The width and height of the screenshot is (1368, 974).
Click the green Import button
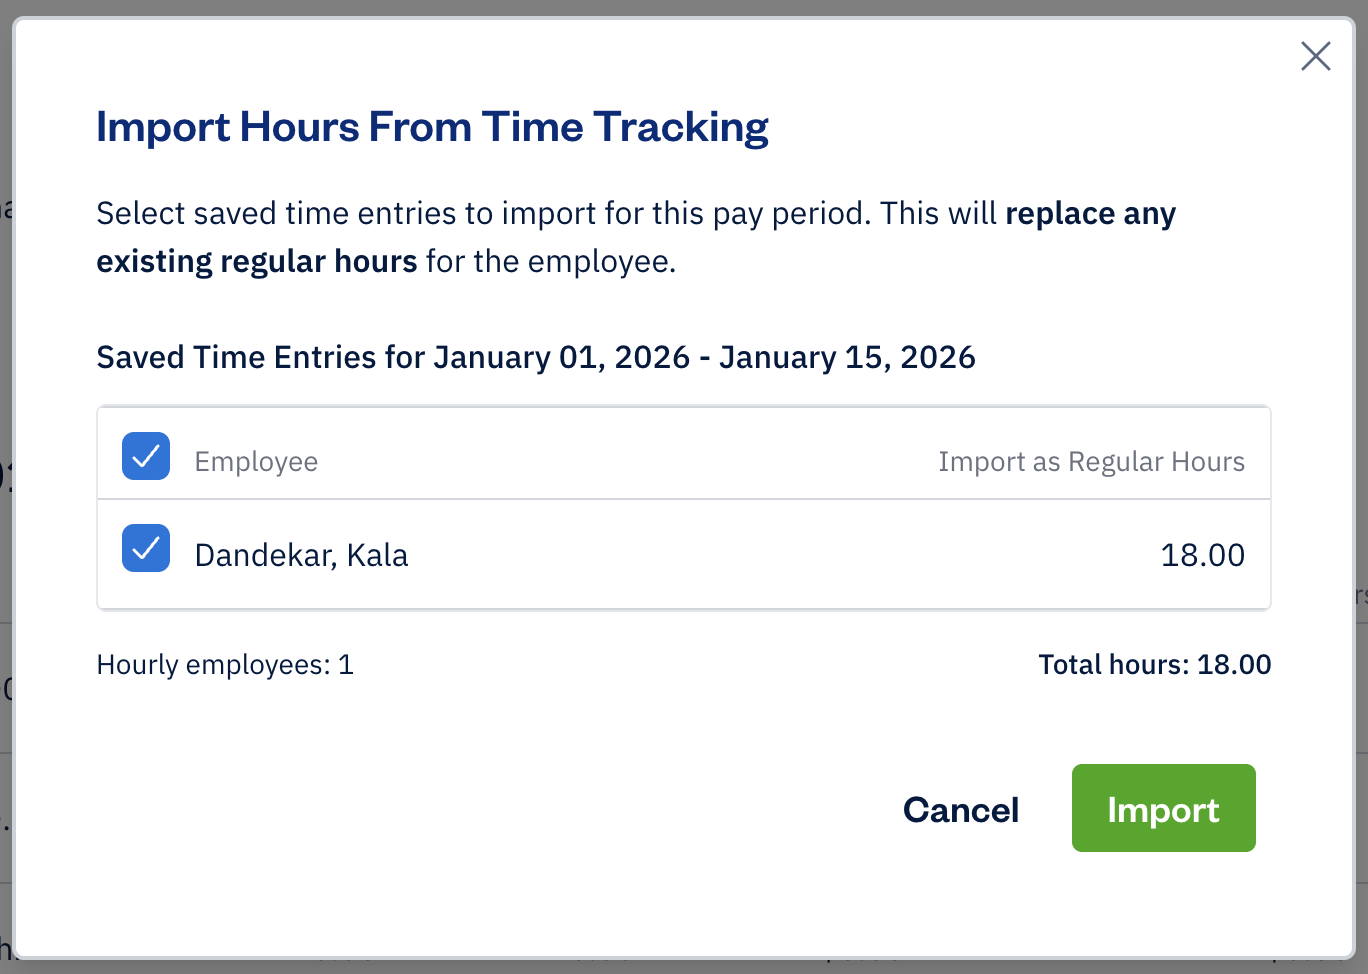1163,808
